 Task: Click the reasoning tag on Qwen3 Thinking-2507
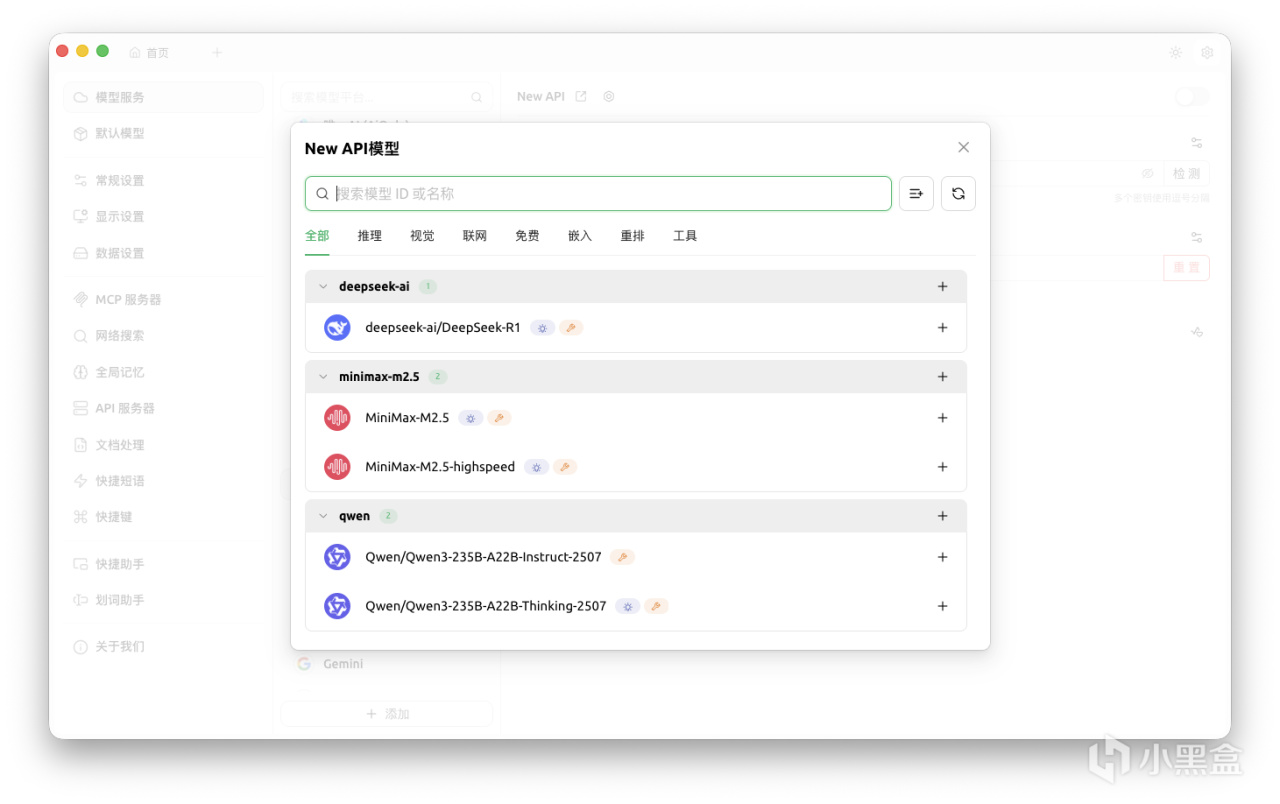pyautogui.click(x=627, y=606)
